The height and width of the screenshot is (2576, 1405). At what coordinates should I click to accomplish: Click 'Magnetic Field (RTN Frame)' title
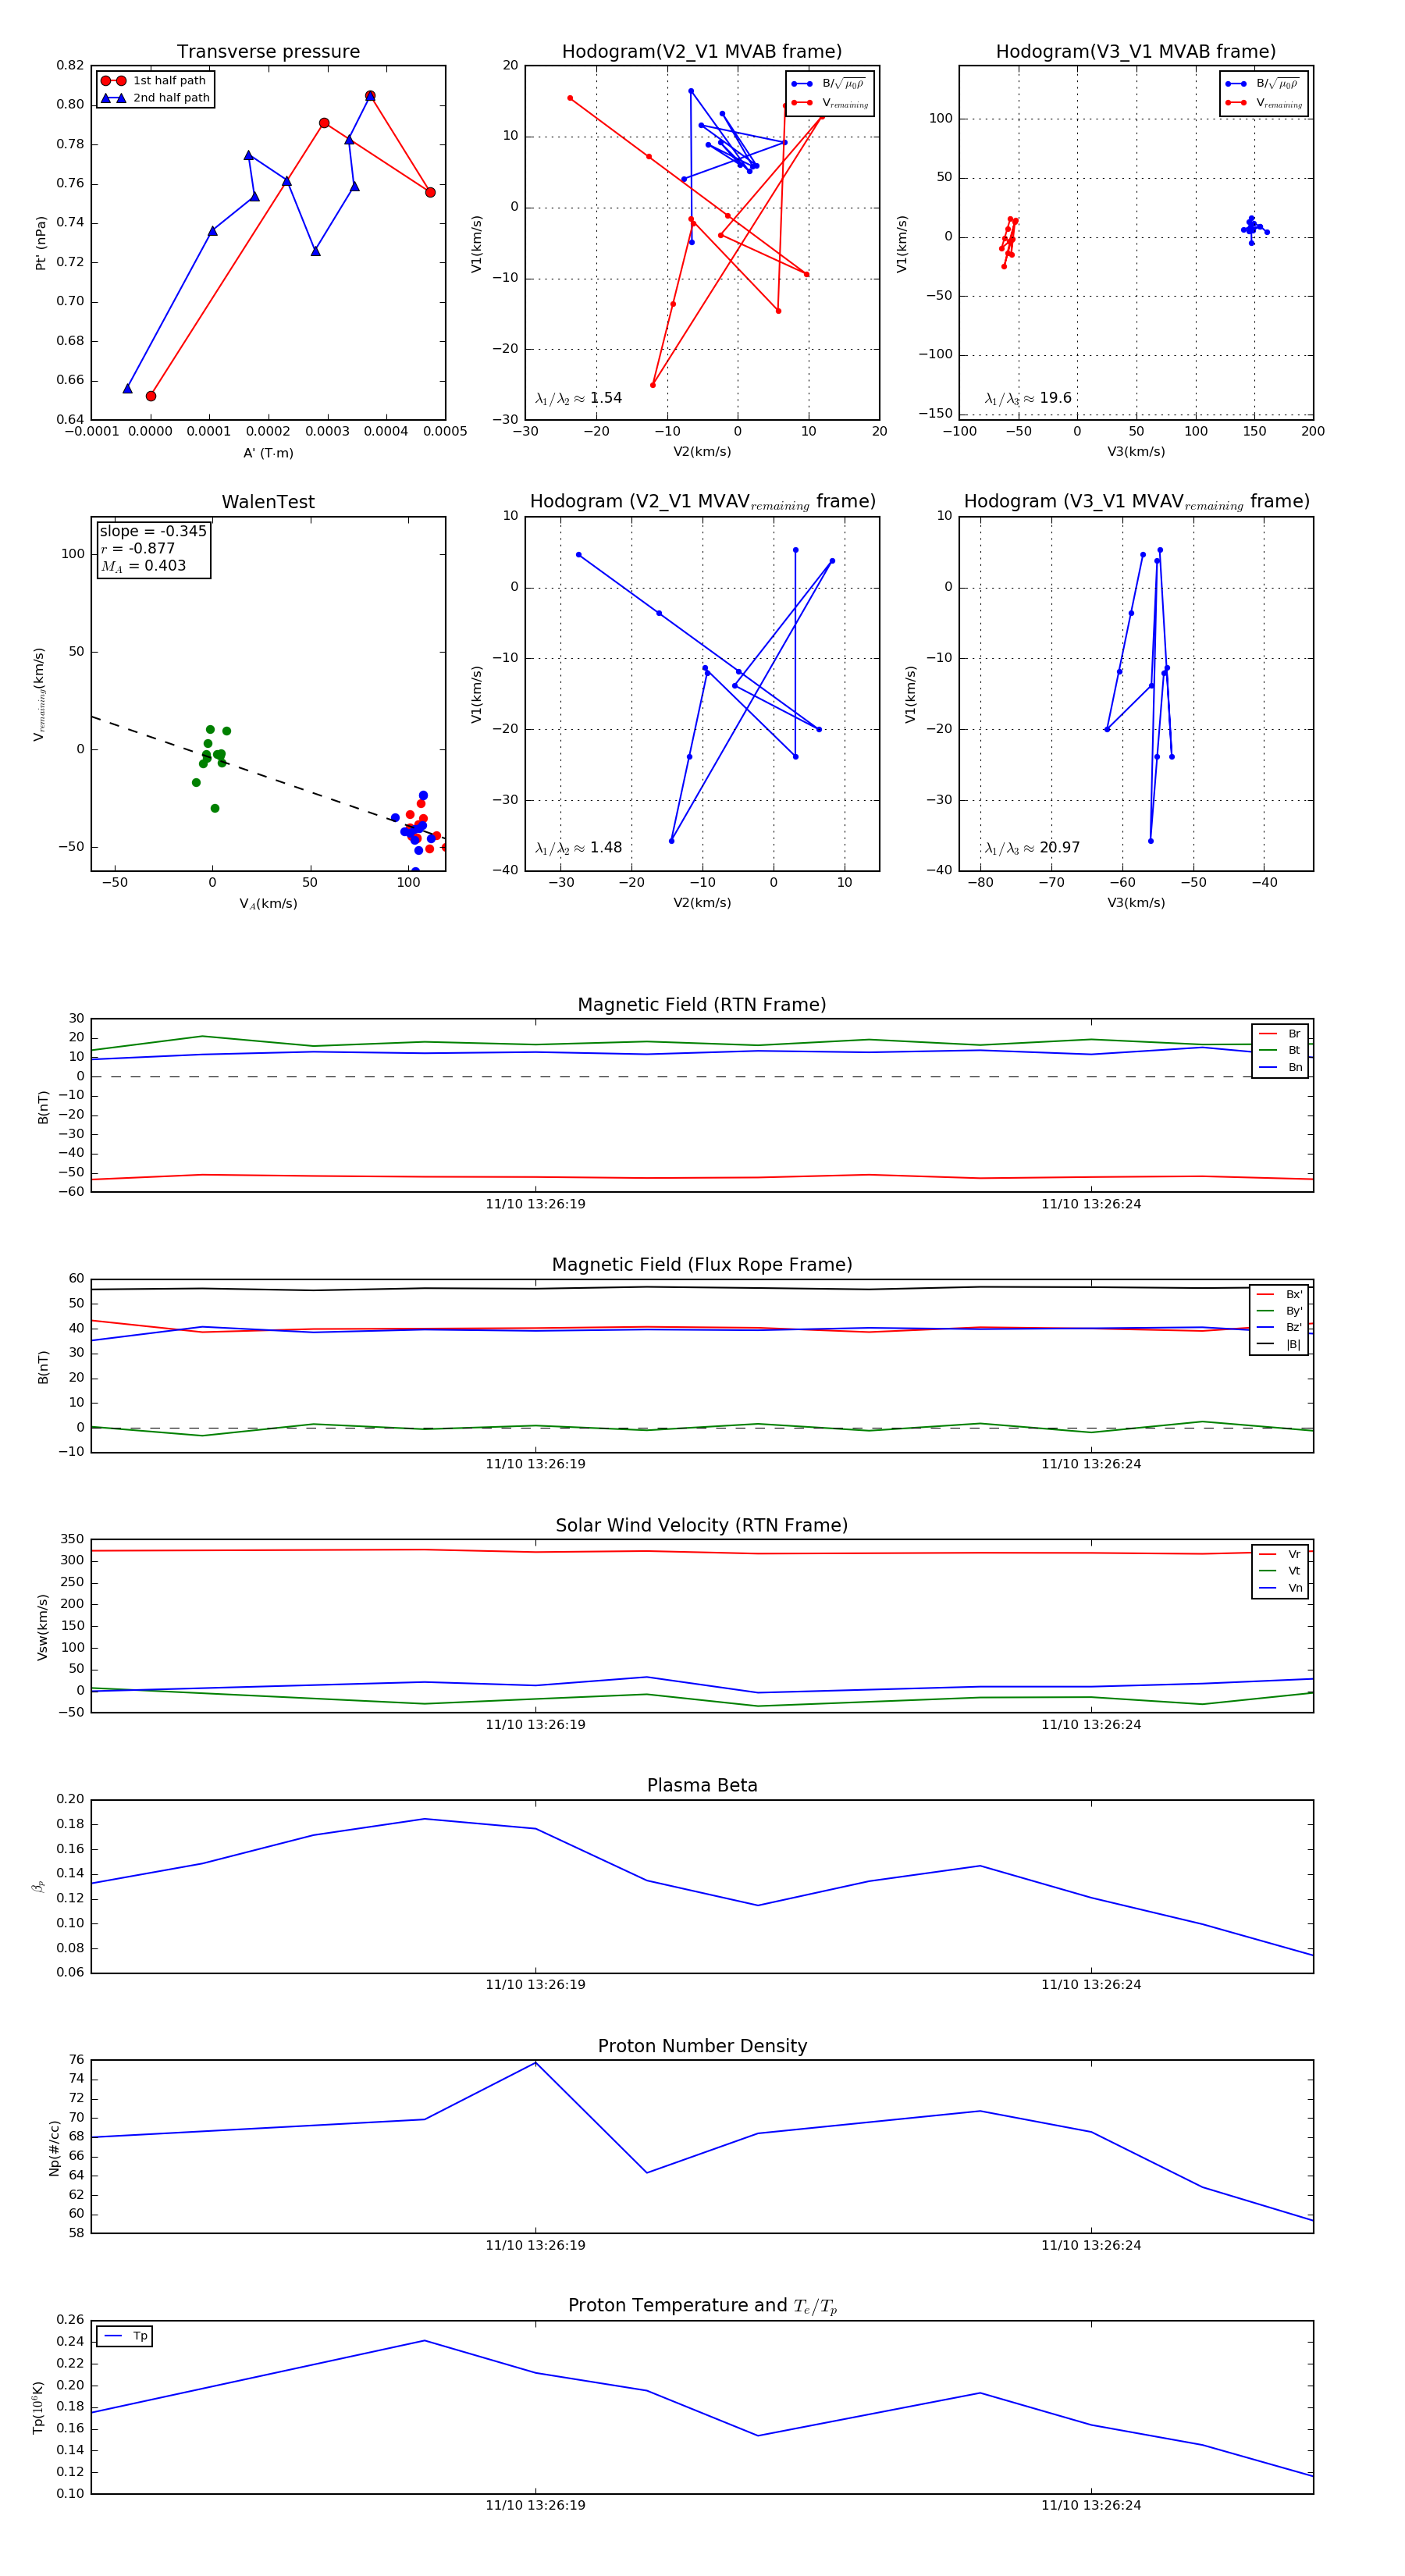702,1005
